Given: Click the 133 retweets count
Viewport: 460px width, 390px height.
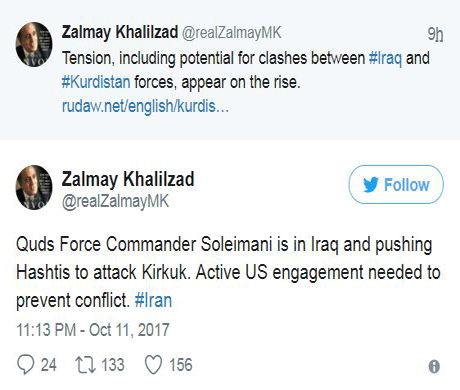Looking at the screenshot, I should [113, 364].
